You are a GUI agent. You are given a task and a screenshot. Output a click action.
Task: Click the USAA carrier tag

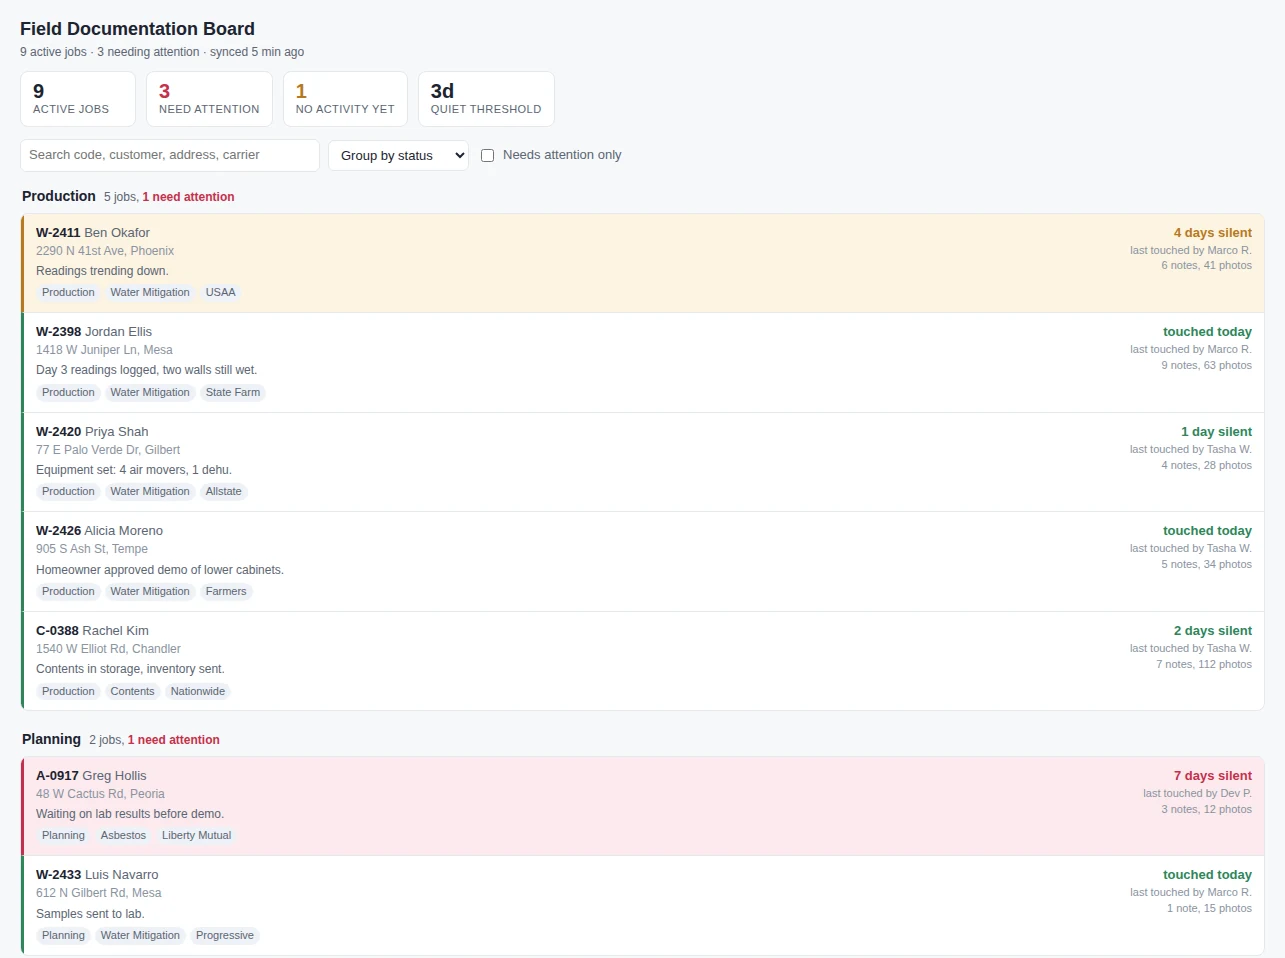click(221, 293)
